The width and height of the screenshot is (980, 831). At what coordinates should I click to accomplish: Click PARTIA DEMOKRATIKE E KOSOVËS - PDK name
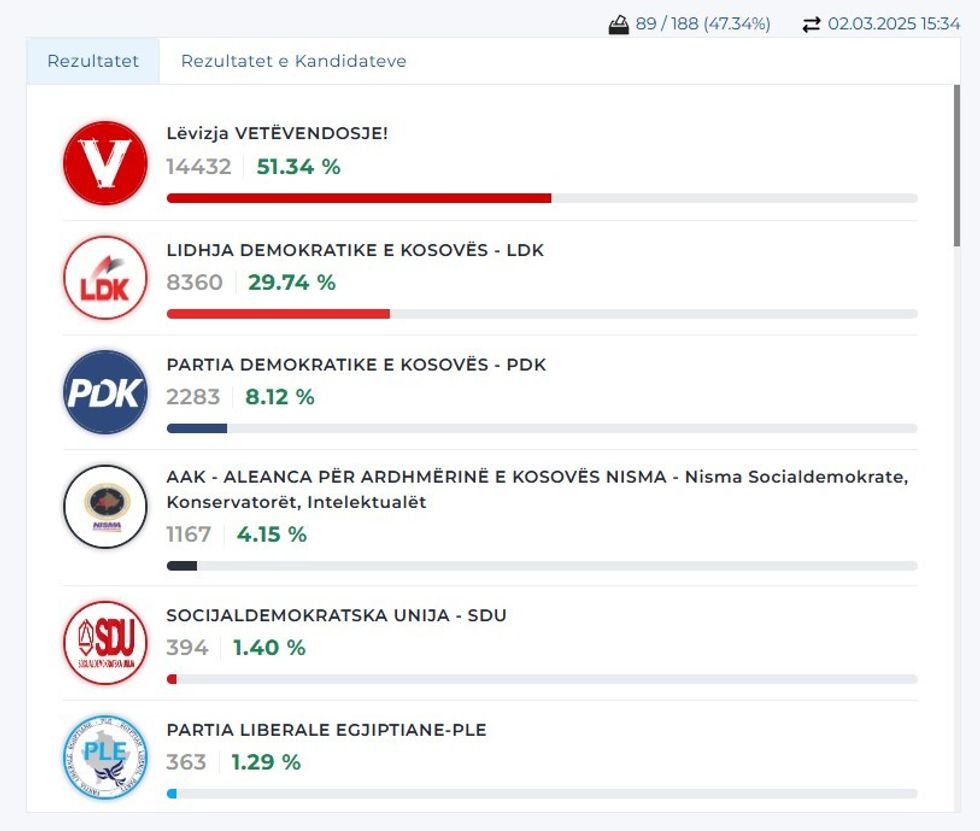356,365
